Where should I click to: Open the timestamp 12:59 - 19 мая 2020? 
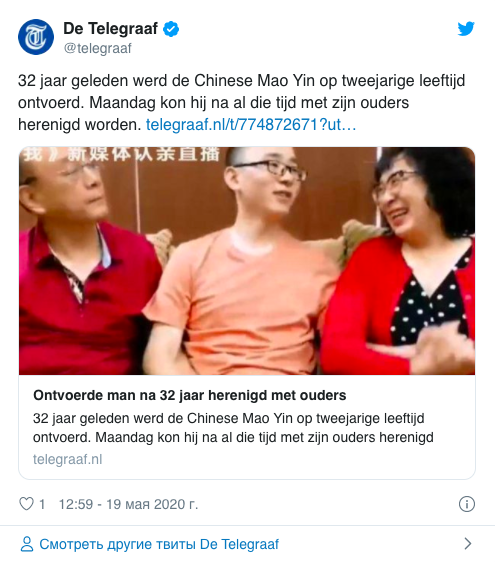128,504
